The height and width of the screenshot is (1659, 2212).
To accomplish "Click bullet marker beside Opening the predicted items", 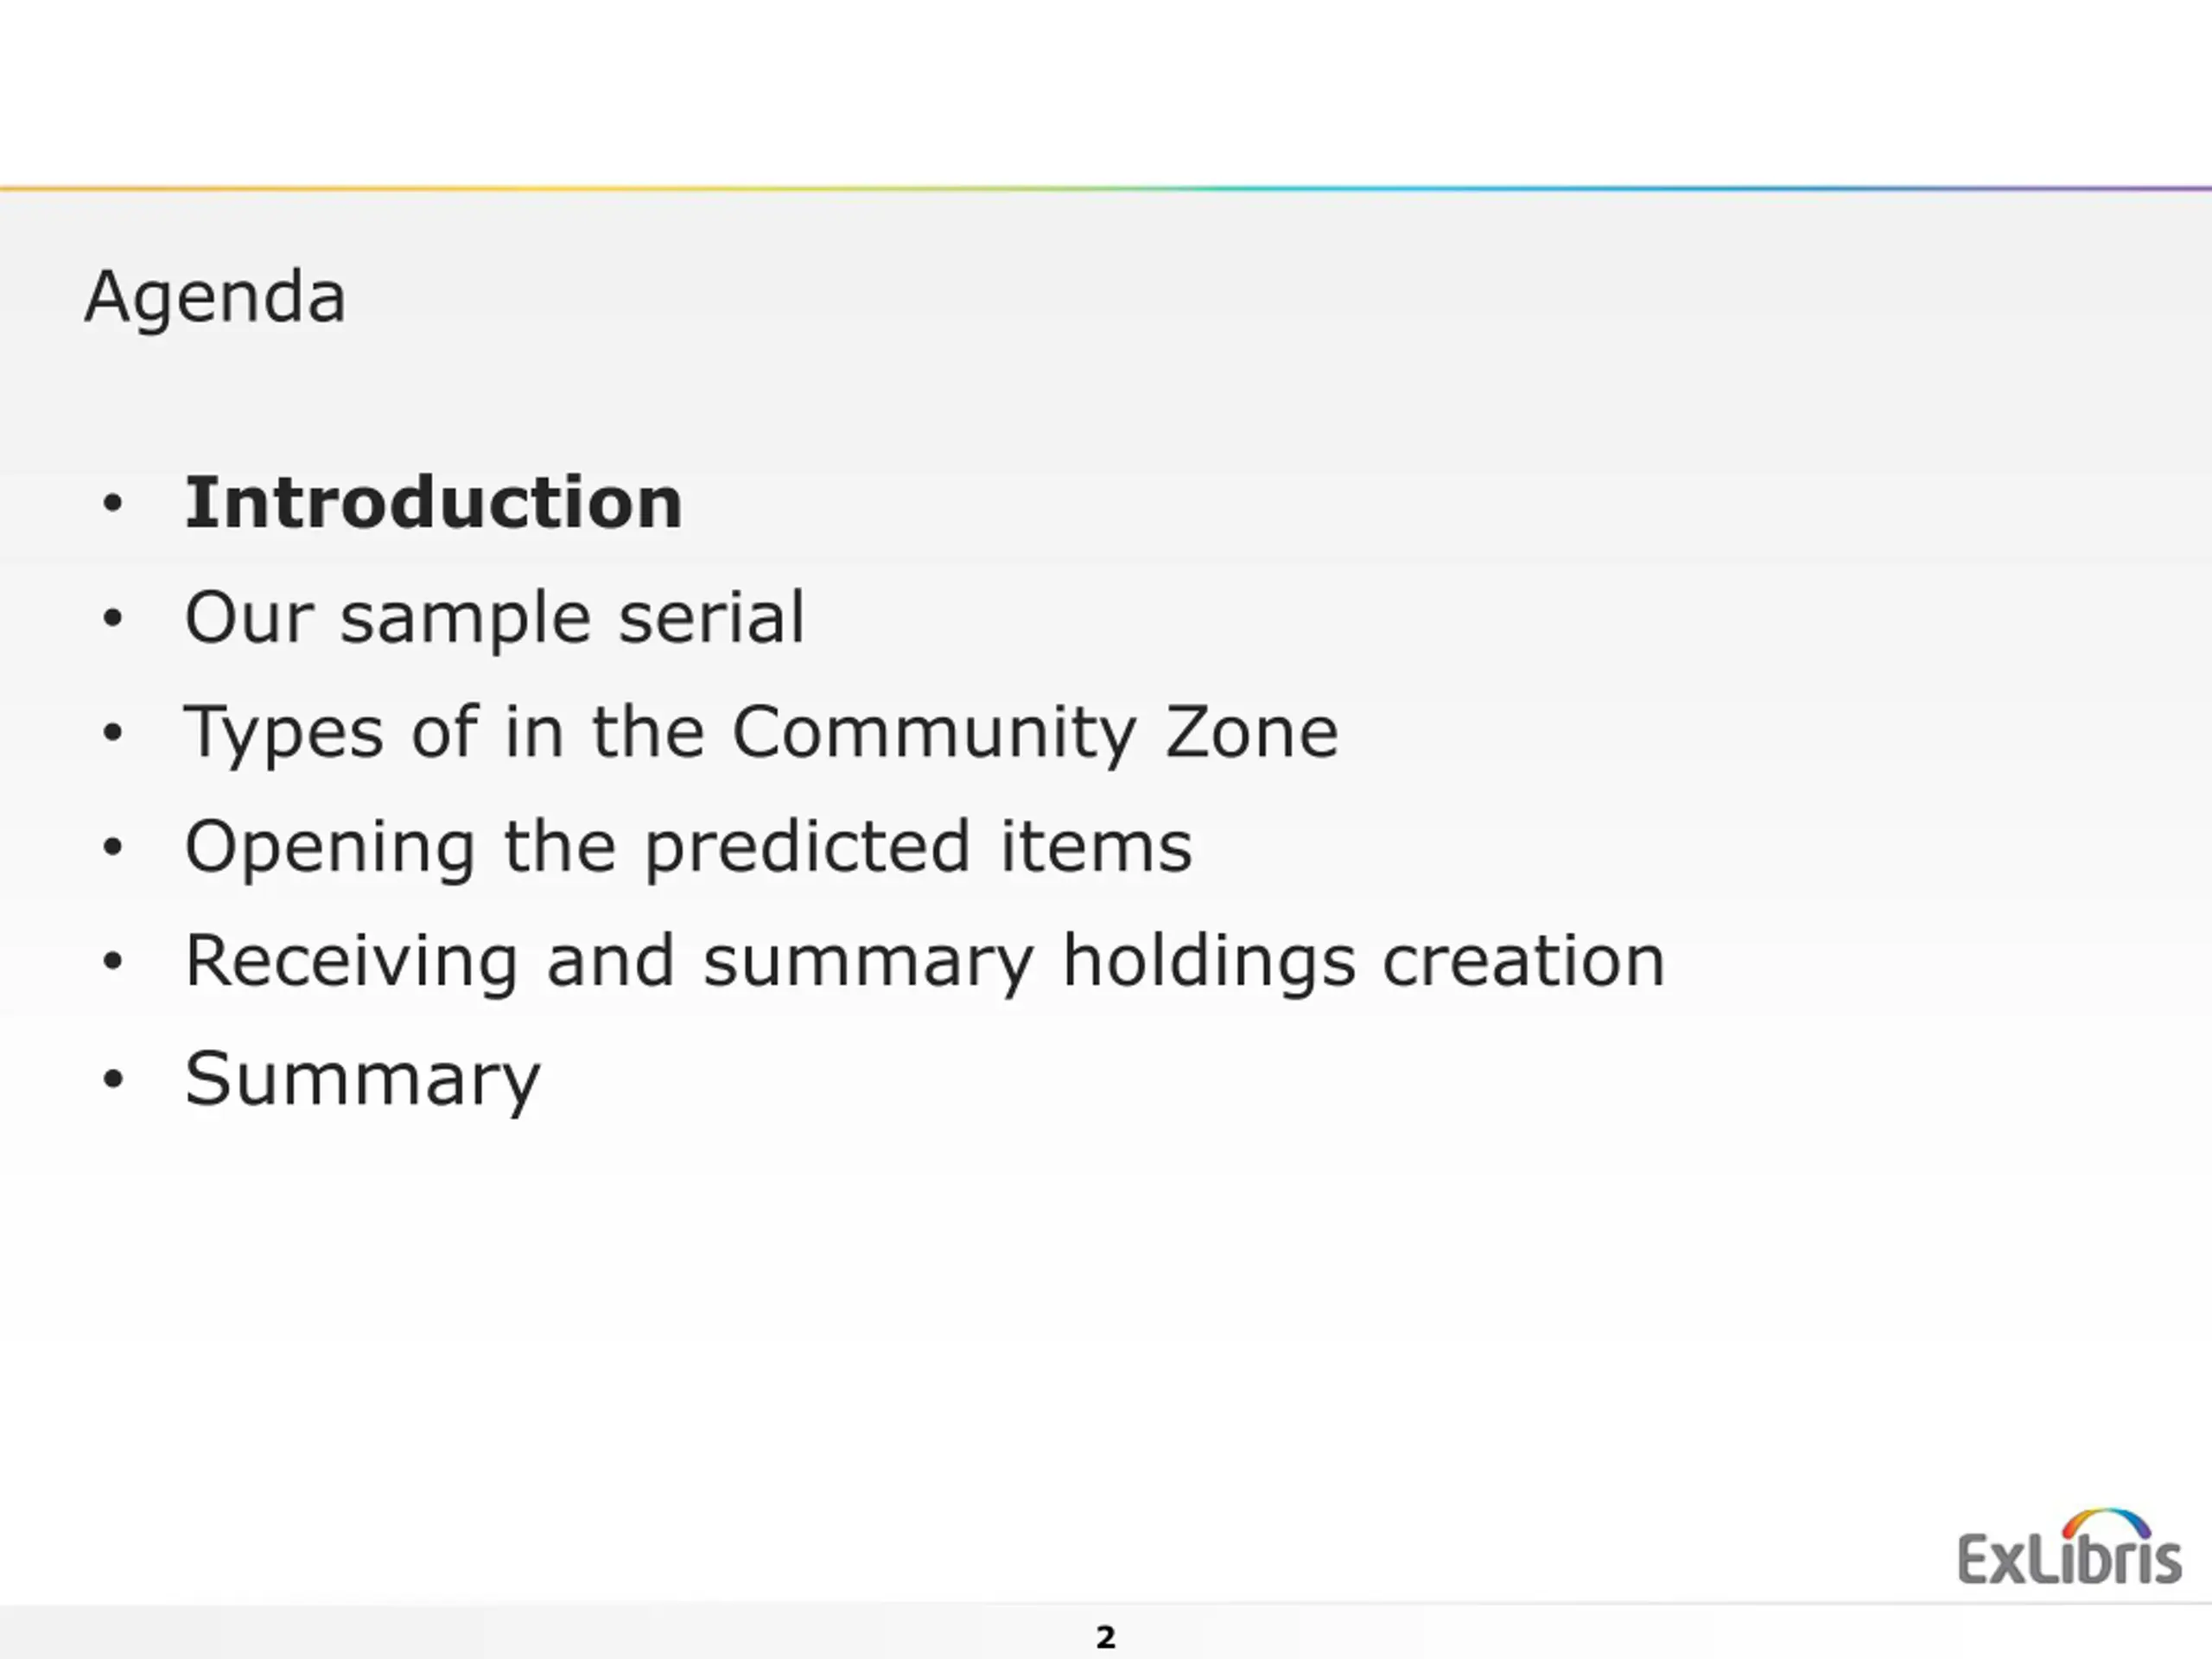I will 113,847.
